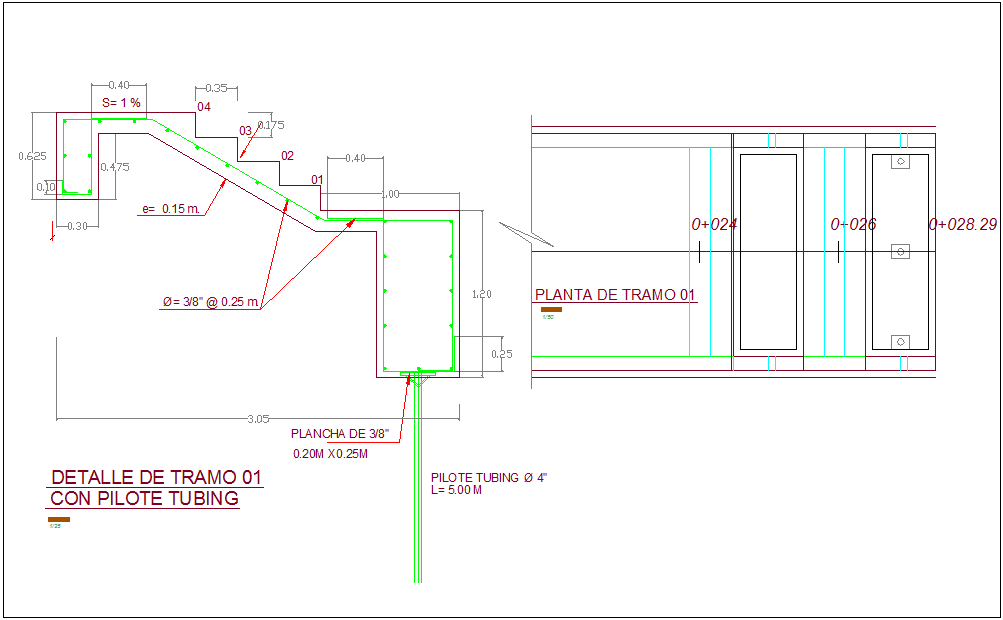
Task: Click the S= 1 % slope label
Action: 121,102
